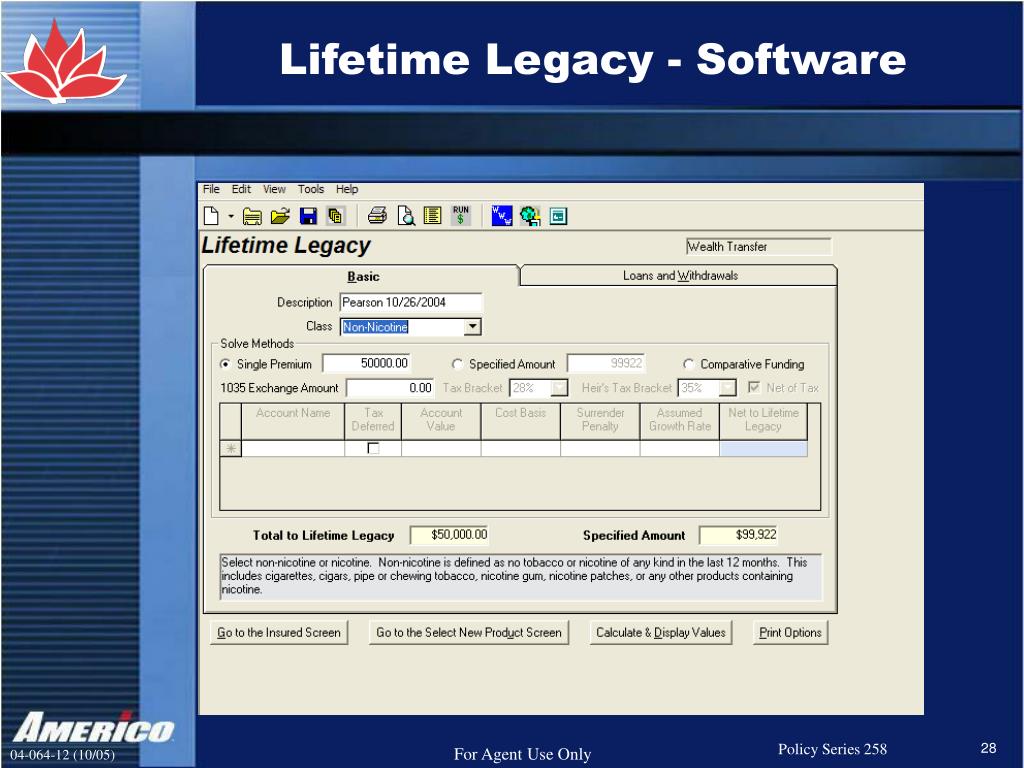Image resolution: width=1024 pixels, height=768 pixels.
Task: Click the yellow report list icon
Action: pos(432,216)
